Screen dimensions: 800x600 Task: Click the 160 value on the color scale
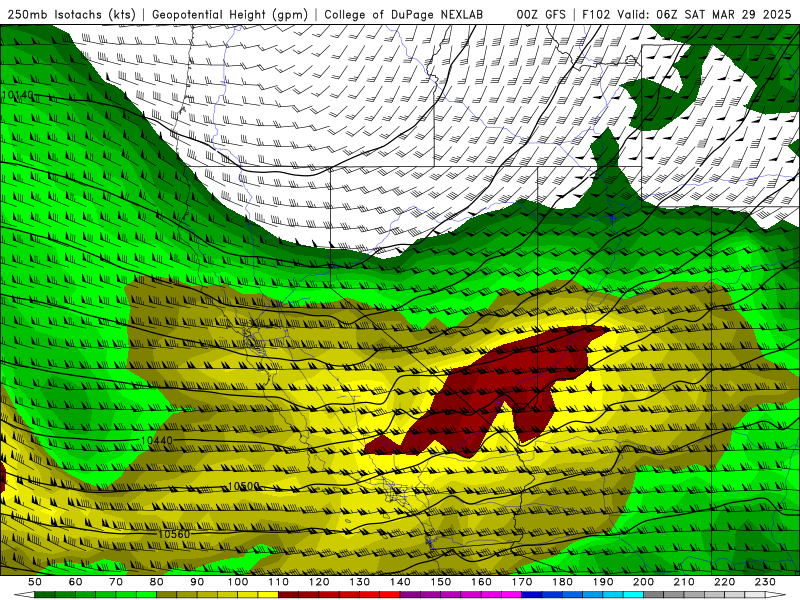click(481, 582)
